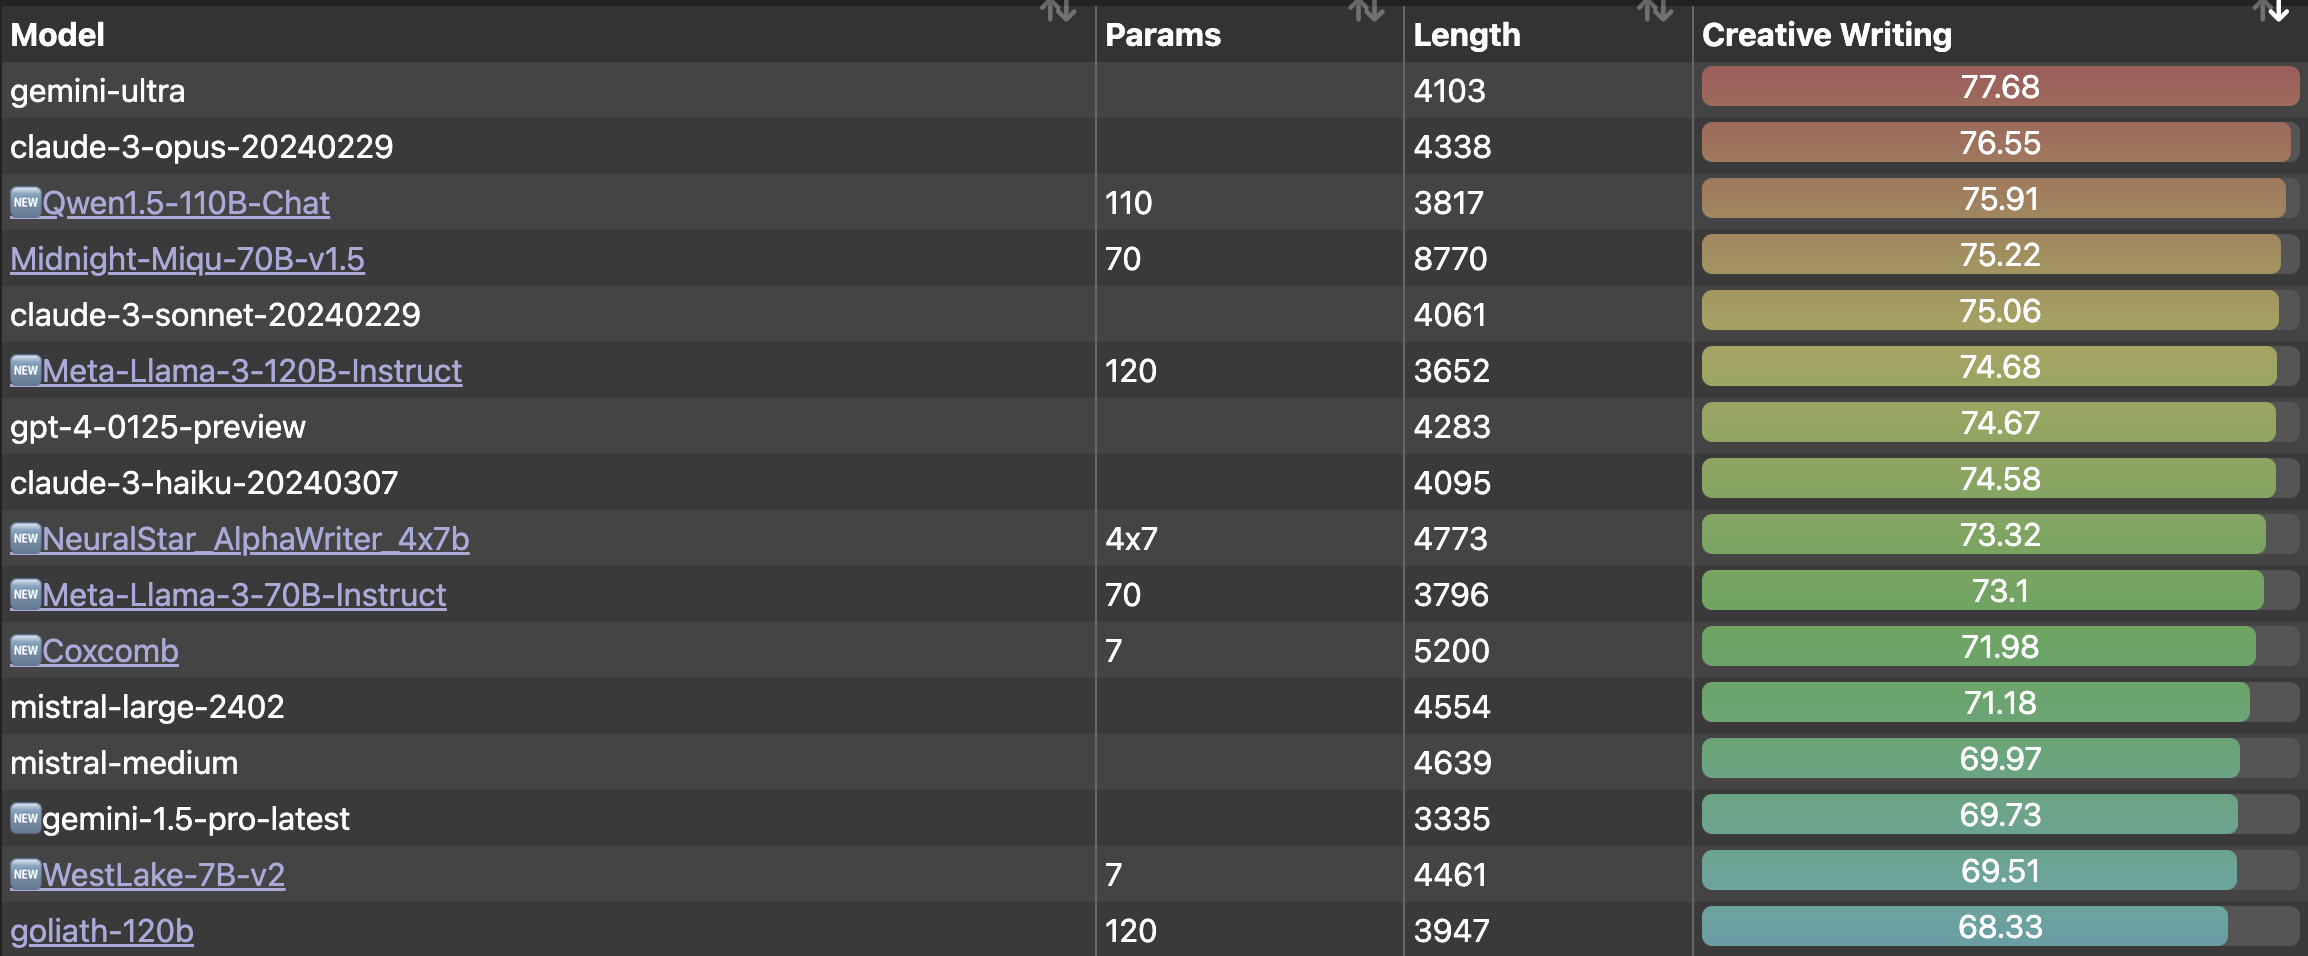Select the claude-3-opus-20240229 row name
Image resolution: width=2308 pixels, height=956 pixels.
click(201, 147)
